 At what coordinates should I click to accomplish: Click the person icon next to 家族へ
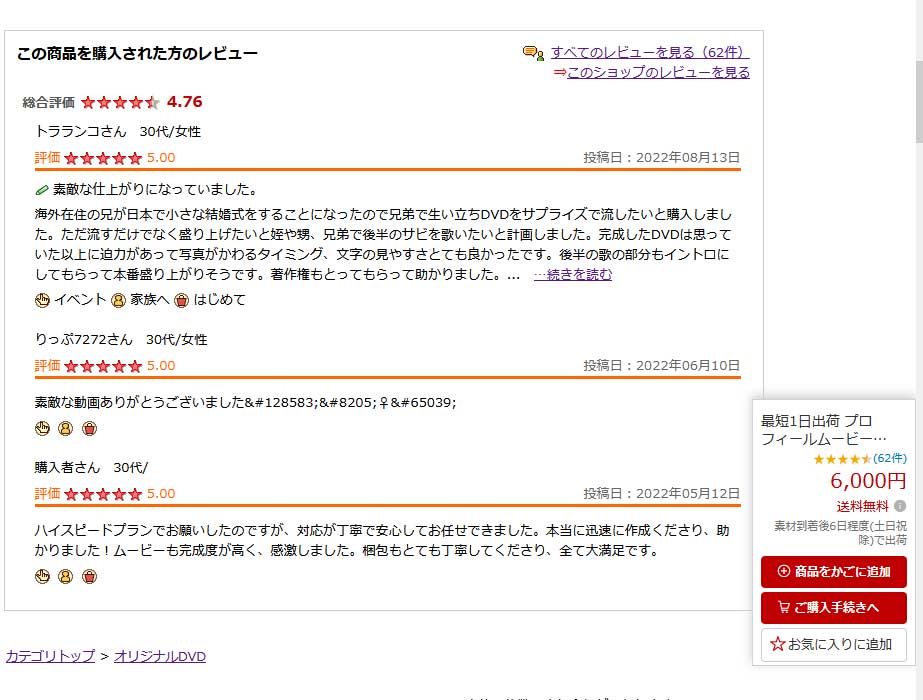118,300
